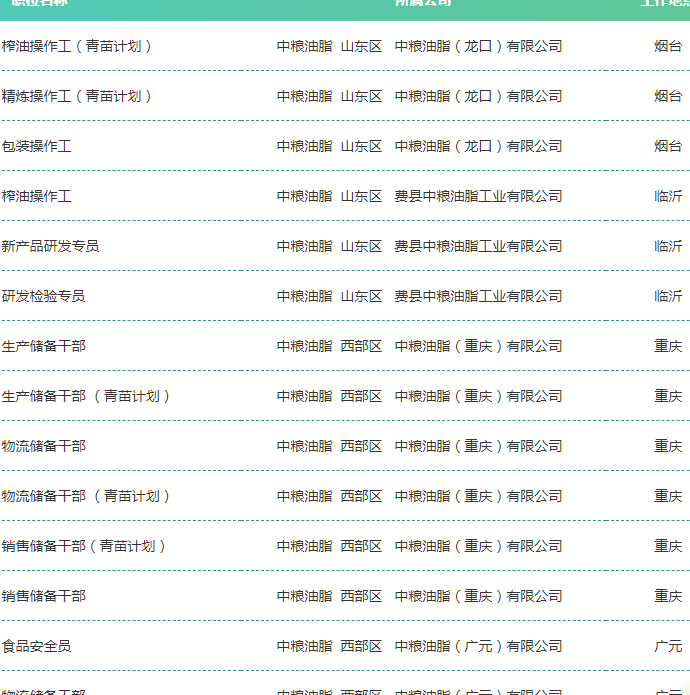Click 中粮油脂（广元）有限公司 in the 食品安全员 row
Image resolution: width=690 pixels, height=695 pixels.
478,646
